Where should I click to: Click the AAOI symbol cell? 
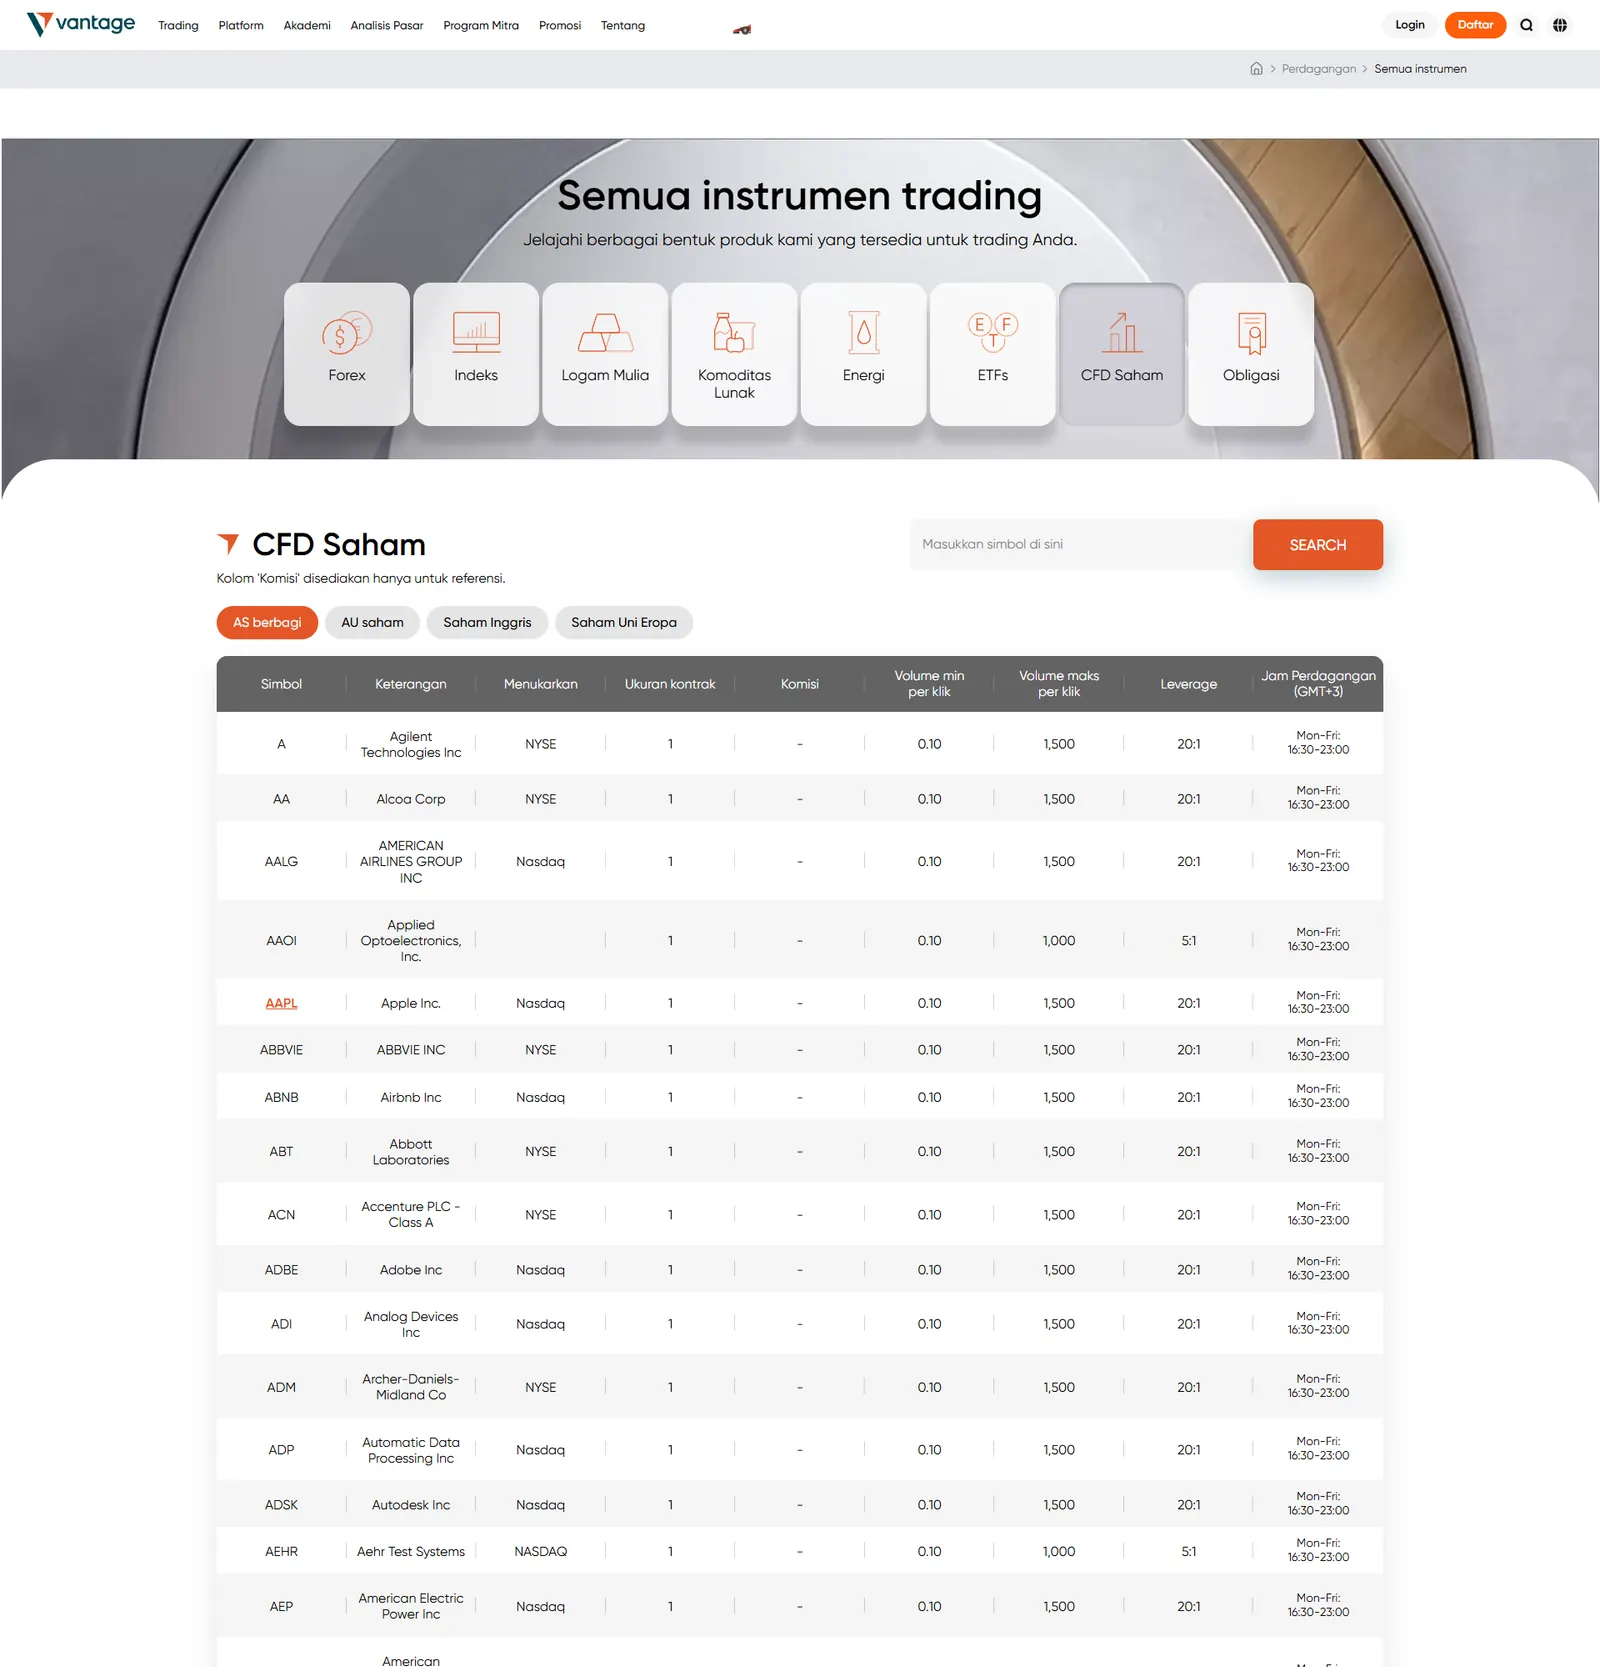click(x=281, y=940)
